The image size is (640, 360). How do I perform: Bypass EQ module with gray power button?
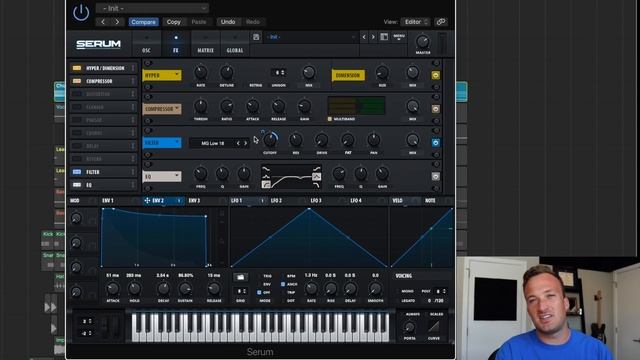[436, 176]
